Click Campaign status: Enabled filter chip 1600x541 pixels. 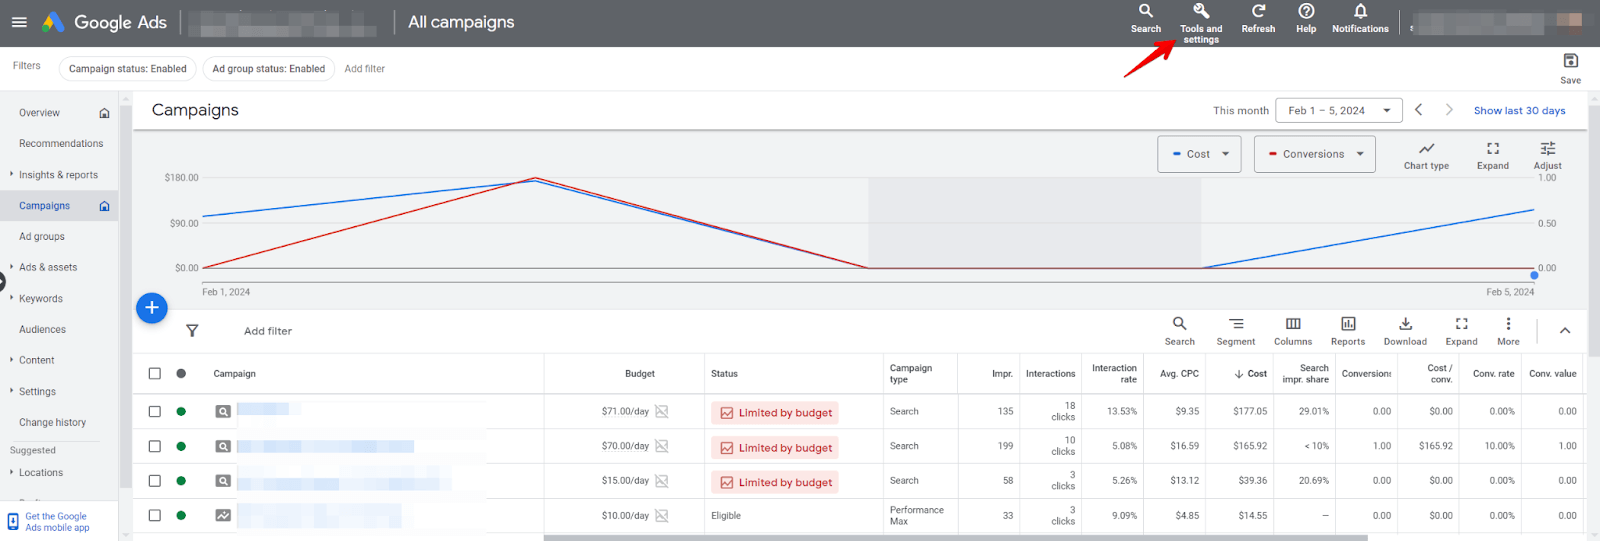[x=127, y=69]
